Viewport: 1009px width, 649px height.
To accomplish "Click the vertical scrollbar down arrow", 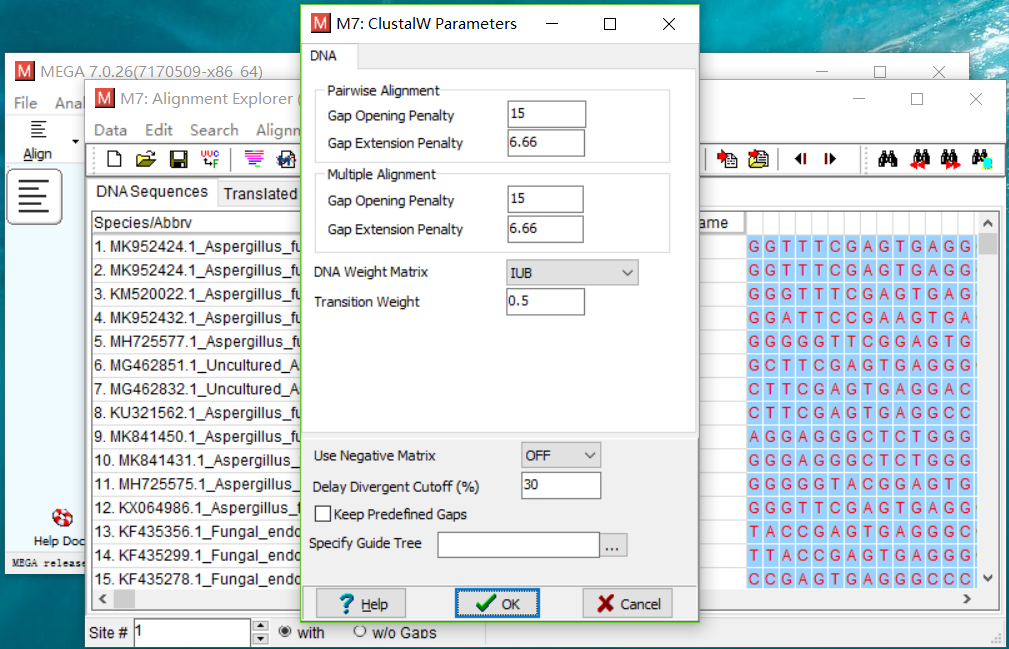I will [x=988, y=578].
